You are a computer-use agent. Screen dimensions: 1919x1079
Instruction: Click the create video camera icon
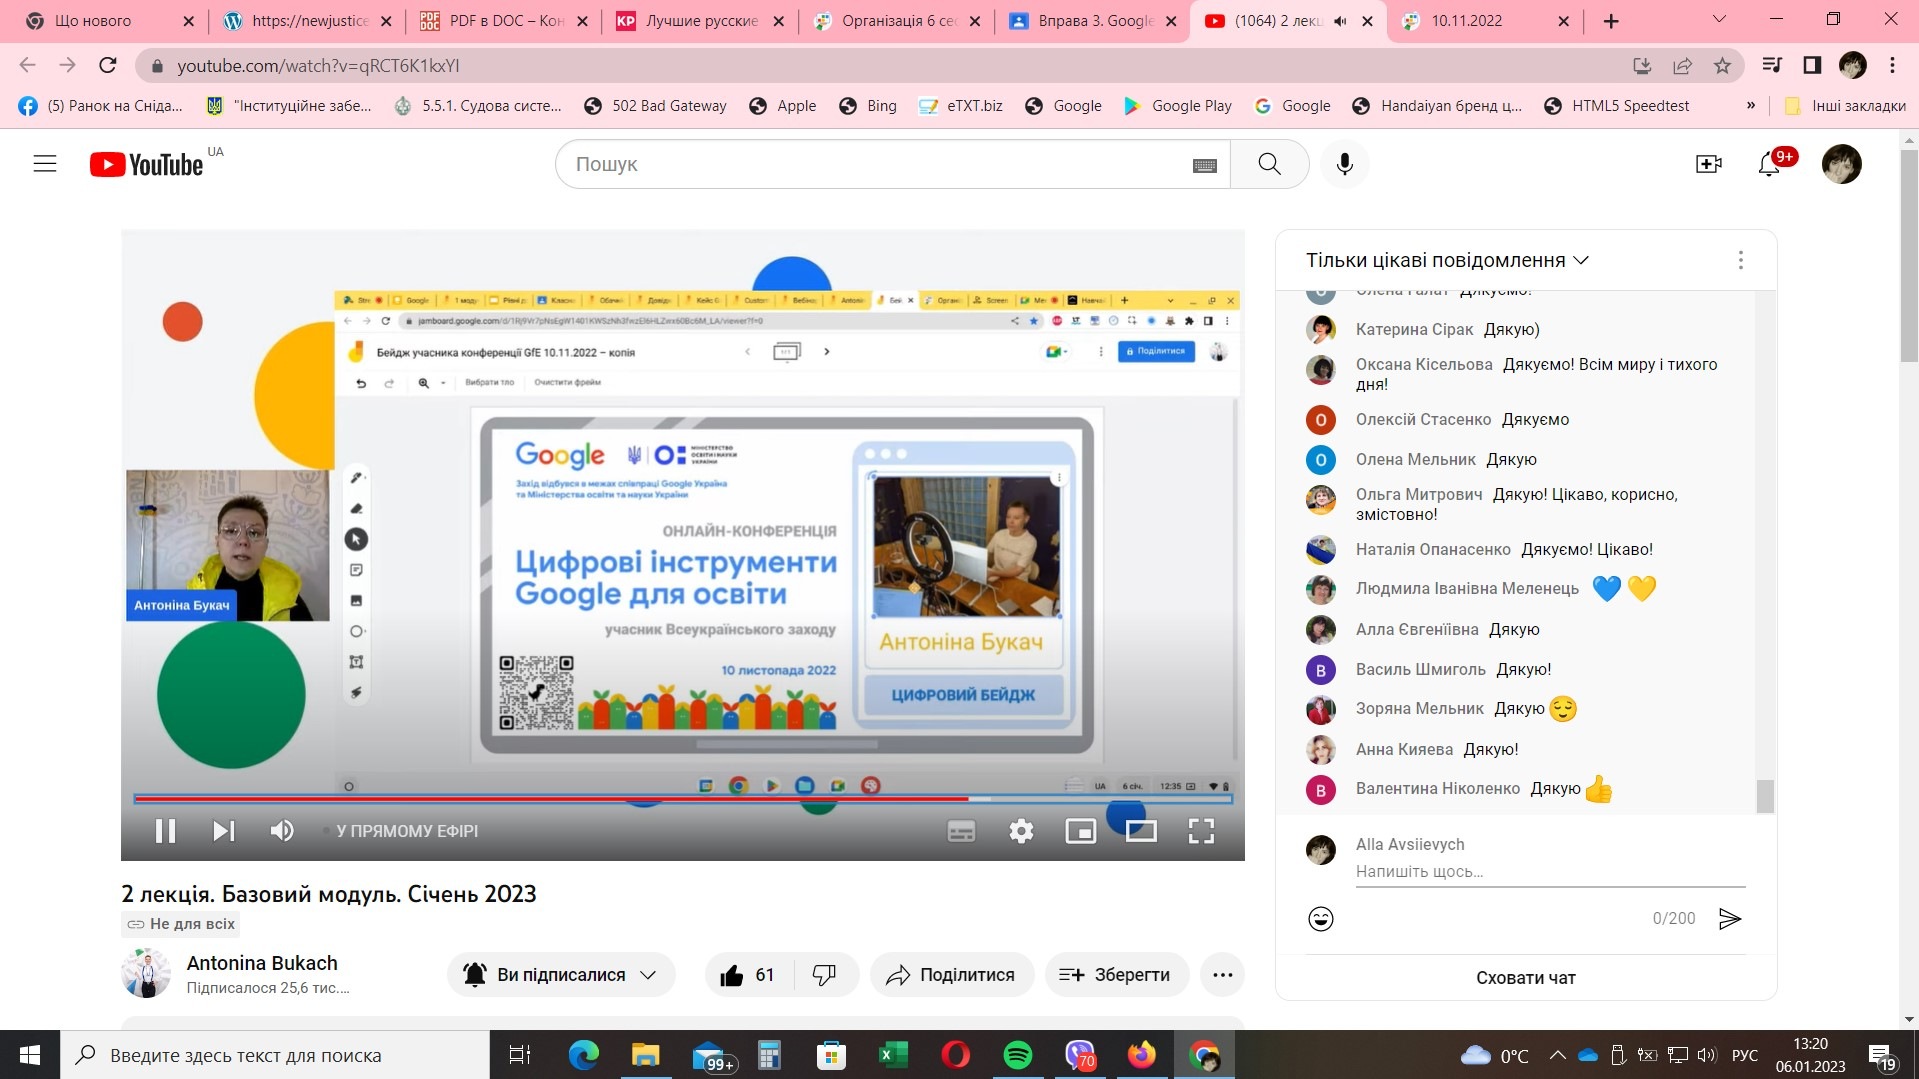[x=1708, y=164]
